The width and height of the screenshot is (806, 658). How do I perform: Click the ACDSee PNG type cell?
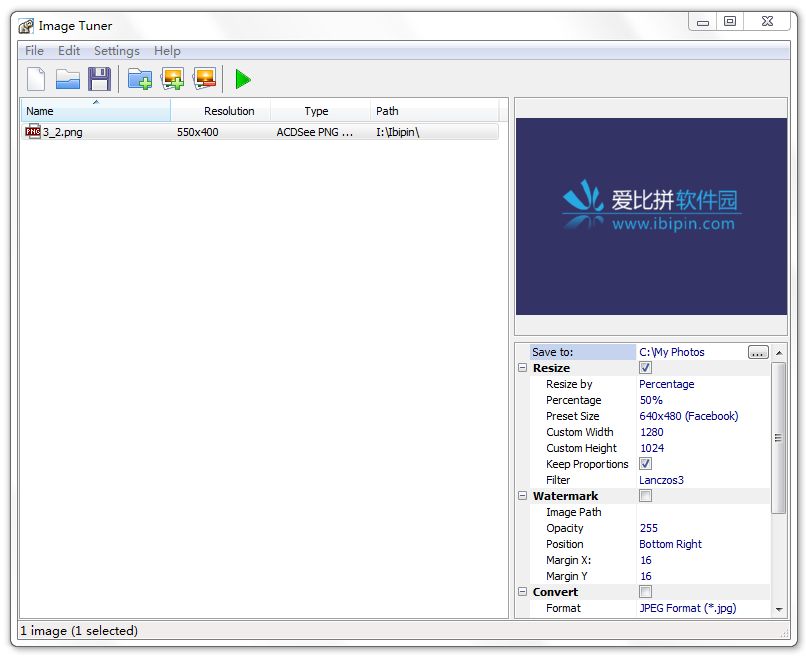pos(315,132)
